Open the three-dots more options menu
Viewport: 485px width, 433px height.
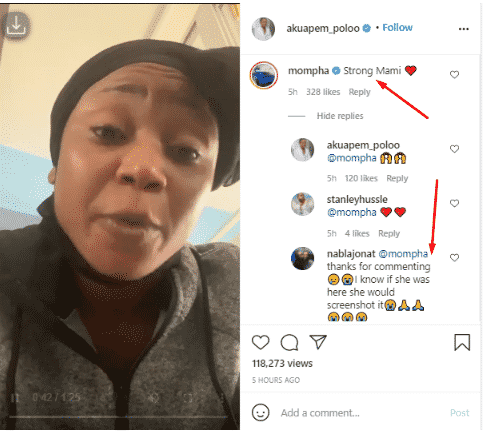(464, 29)
